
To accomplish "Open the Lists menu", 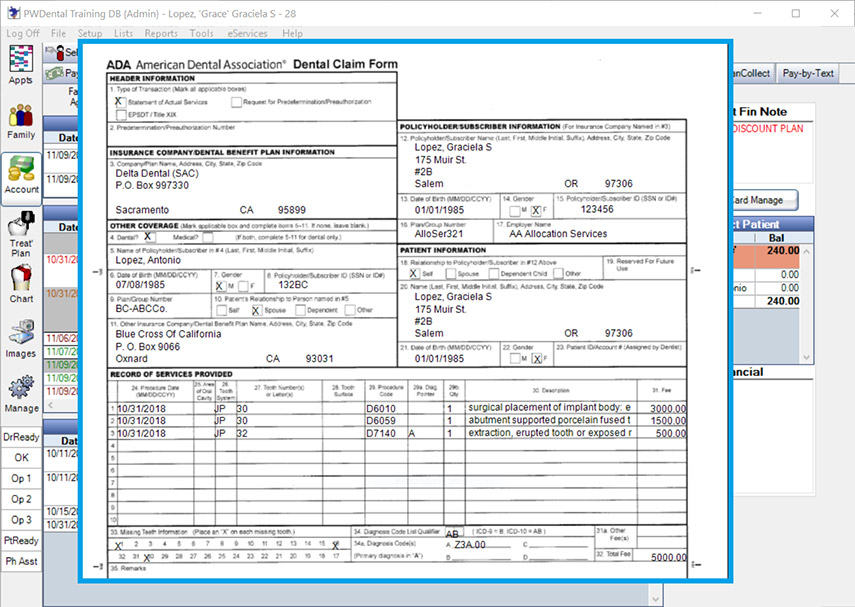I will pyautogui.click(x=123, y=33).
